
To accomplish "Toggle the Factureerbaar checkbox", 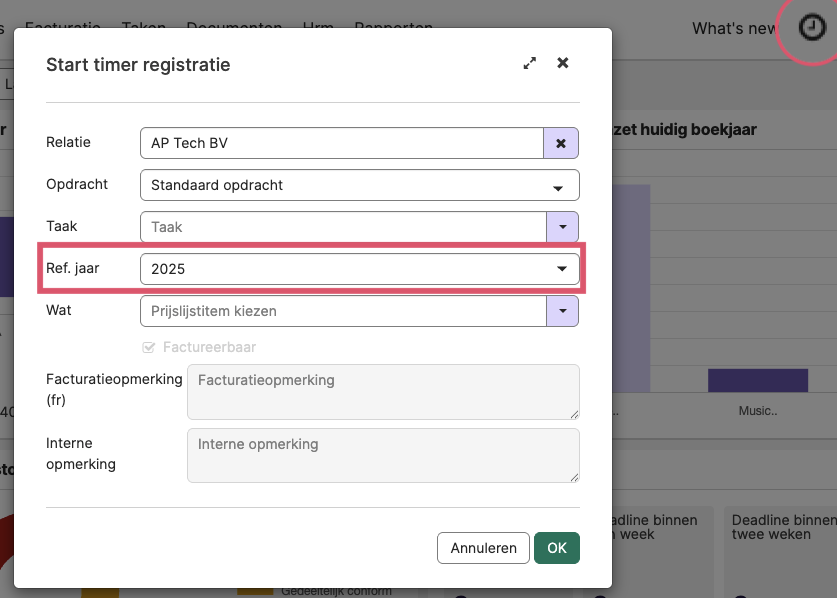I will (148, 348).
